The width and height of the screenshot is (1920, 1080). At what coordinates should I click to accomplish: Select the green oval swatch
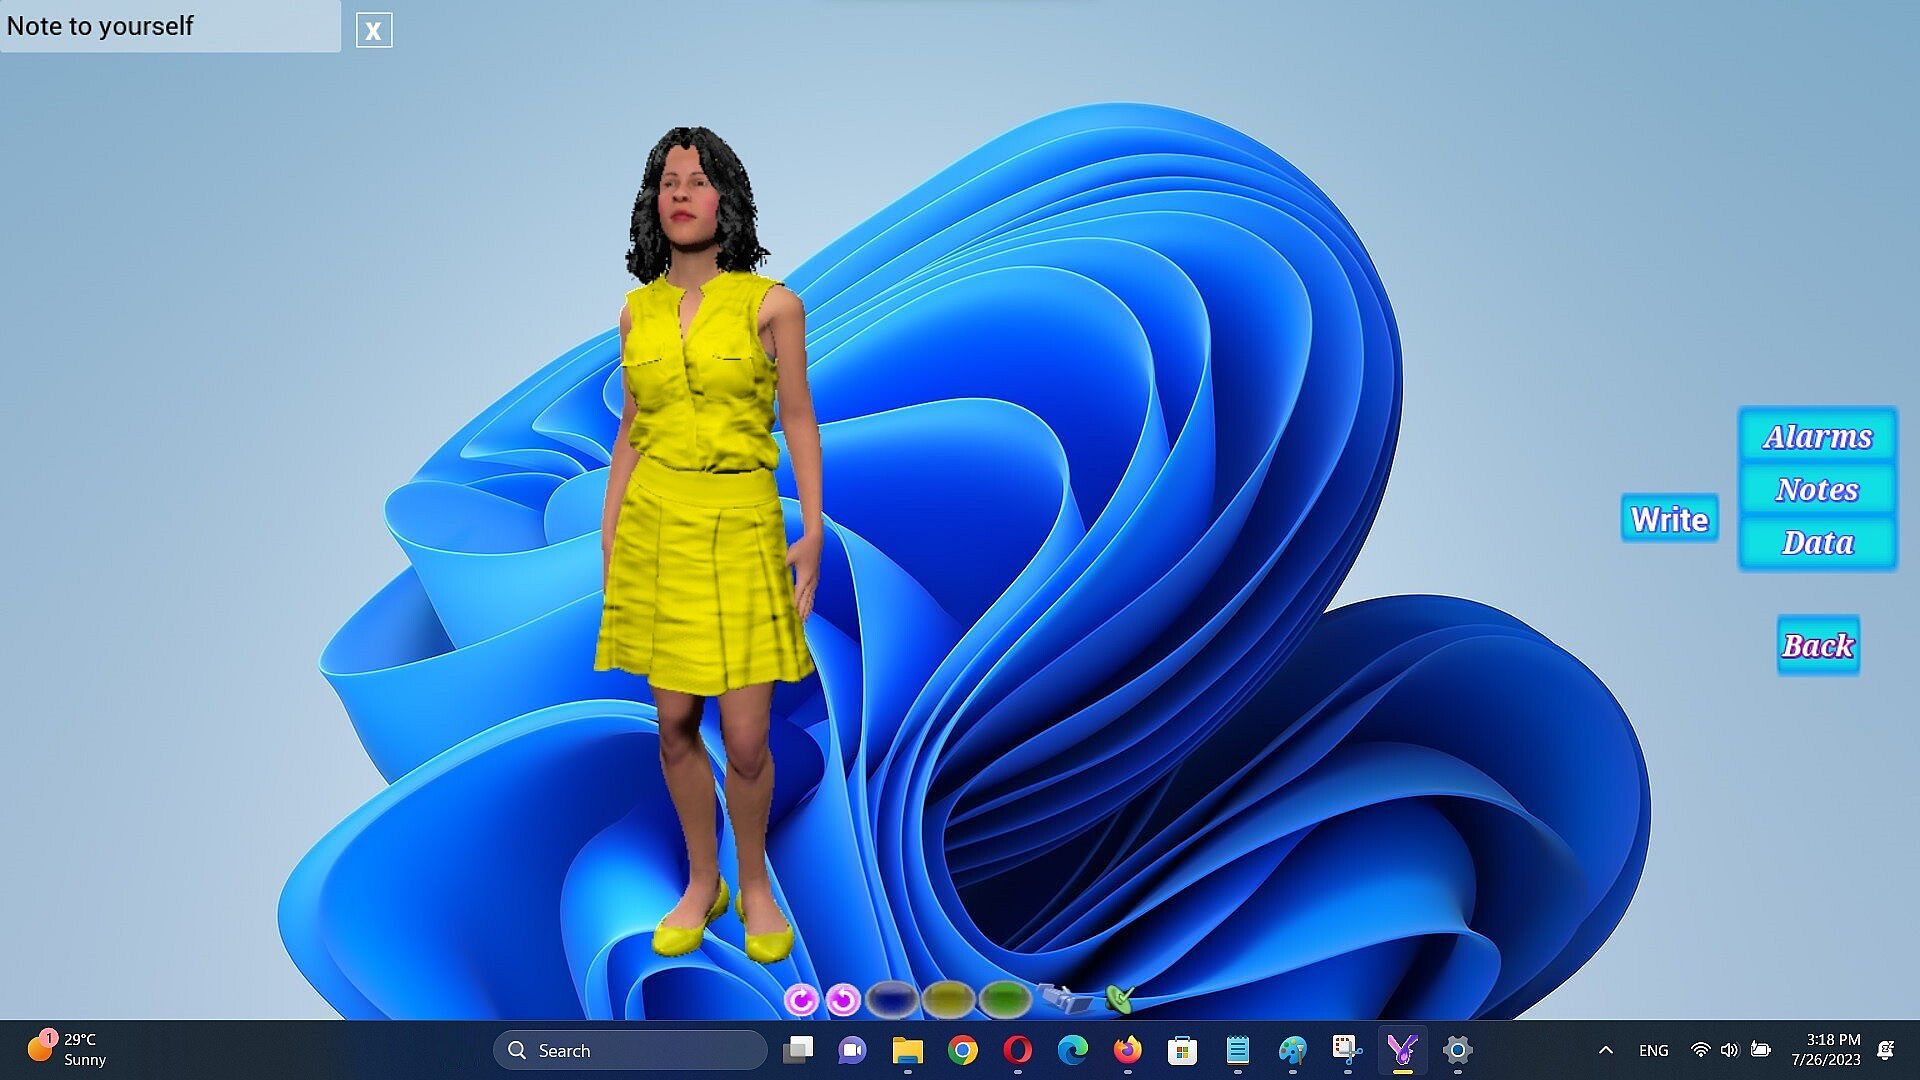(x=1005, y=998)
